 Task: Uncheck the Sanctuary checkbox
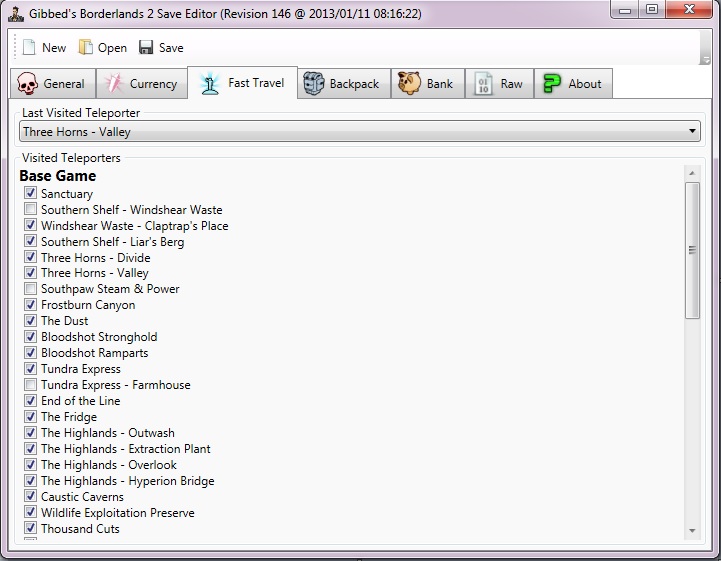30,193
